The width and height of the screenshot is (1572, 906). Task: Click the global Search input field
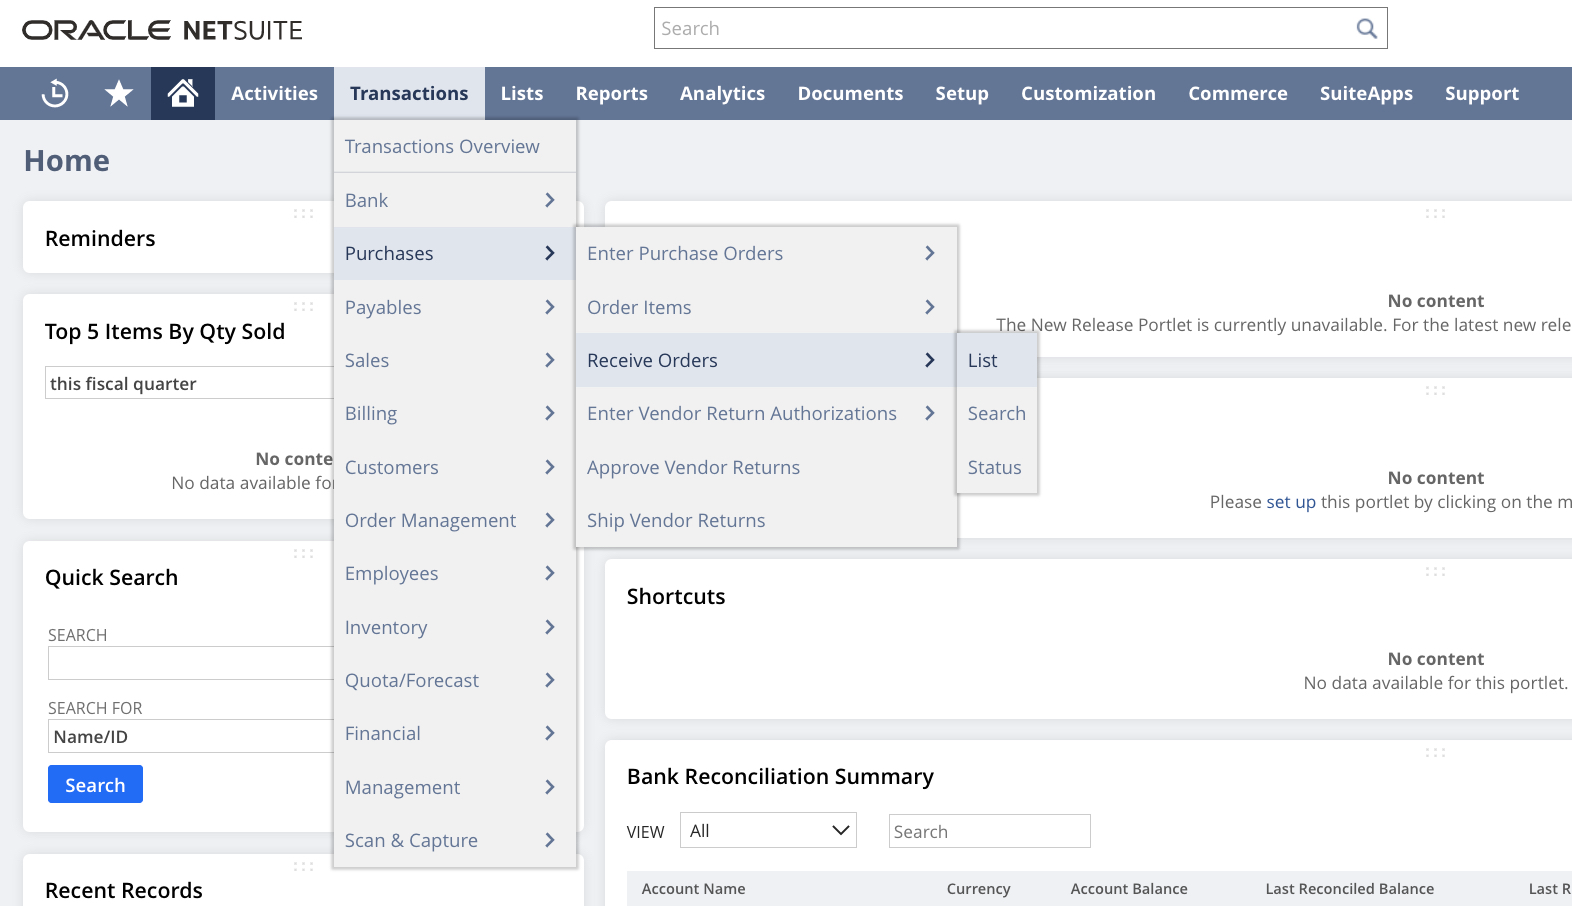coord(1000,29)
